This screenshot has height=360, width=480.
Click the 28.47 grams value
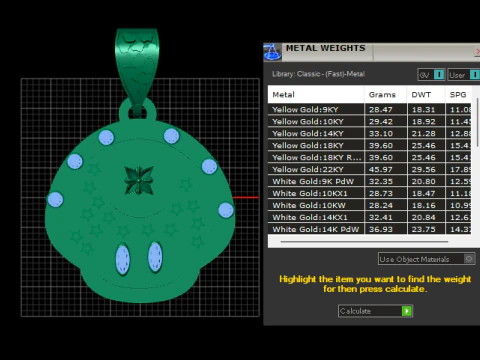coord(381,110)
